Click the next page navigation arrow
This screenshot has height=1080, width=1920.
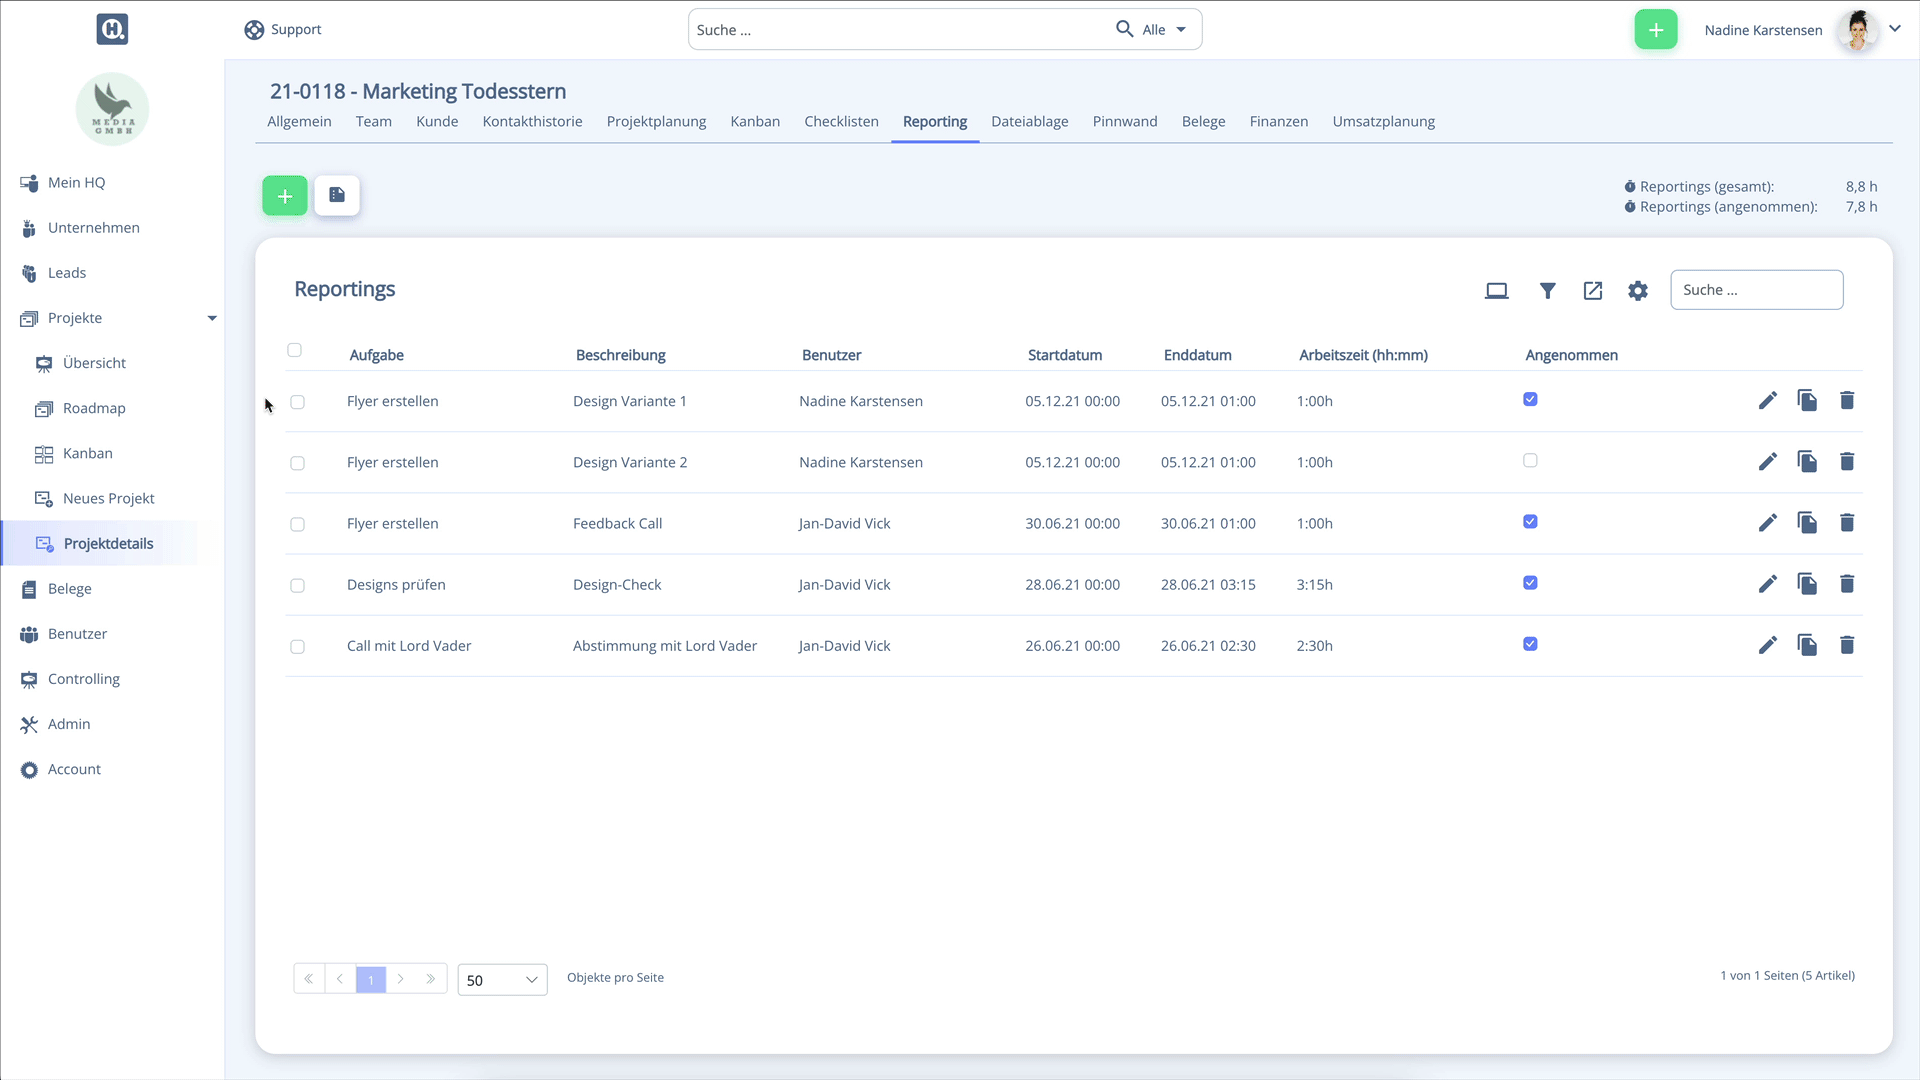coord(401,978)
